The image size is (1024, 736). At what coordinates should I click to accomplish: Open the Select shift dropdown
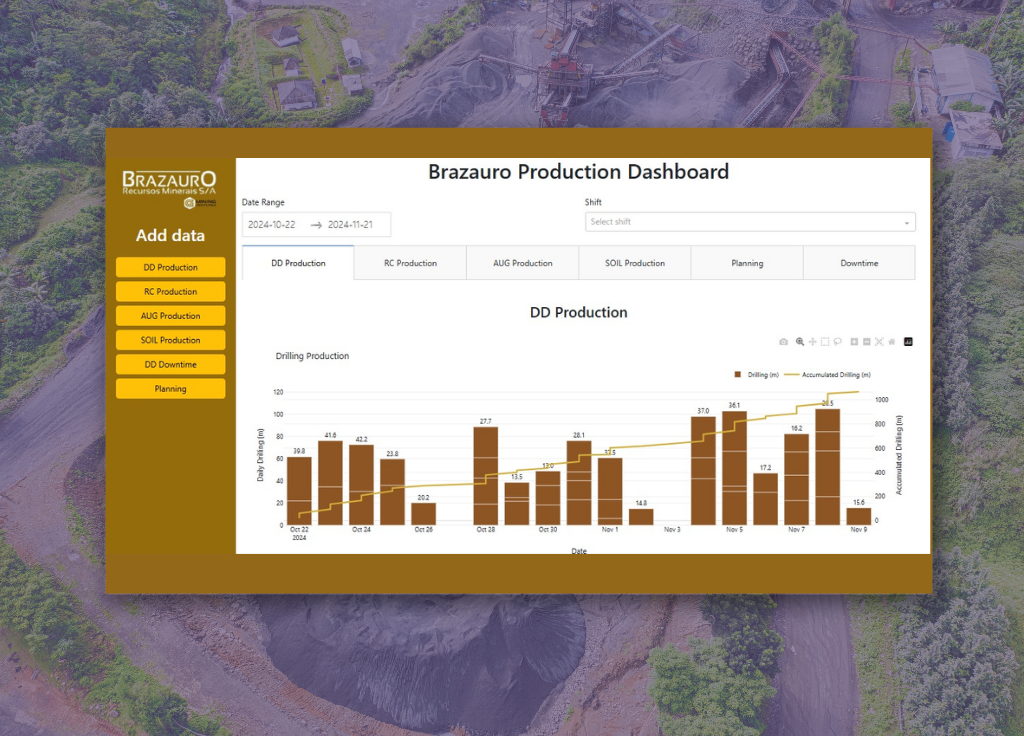[749, 221]
